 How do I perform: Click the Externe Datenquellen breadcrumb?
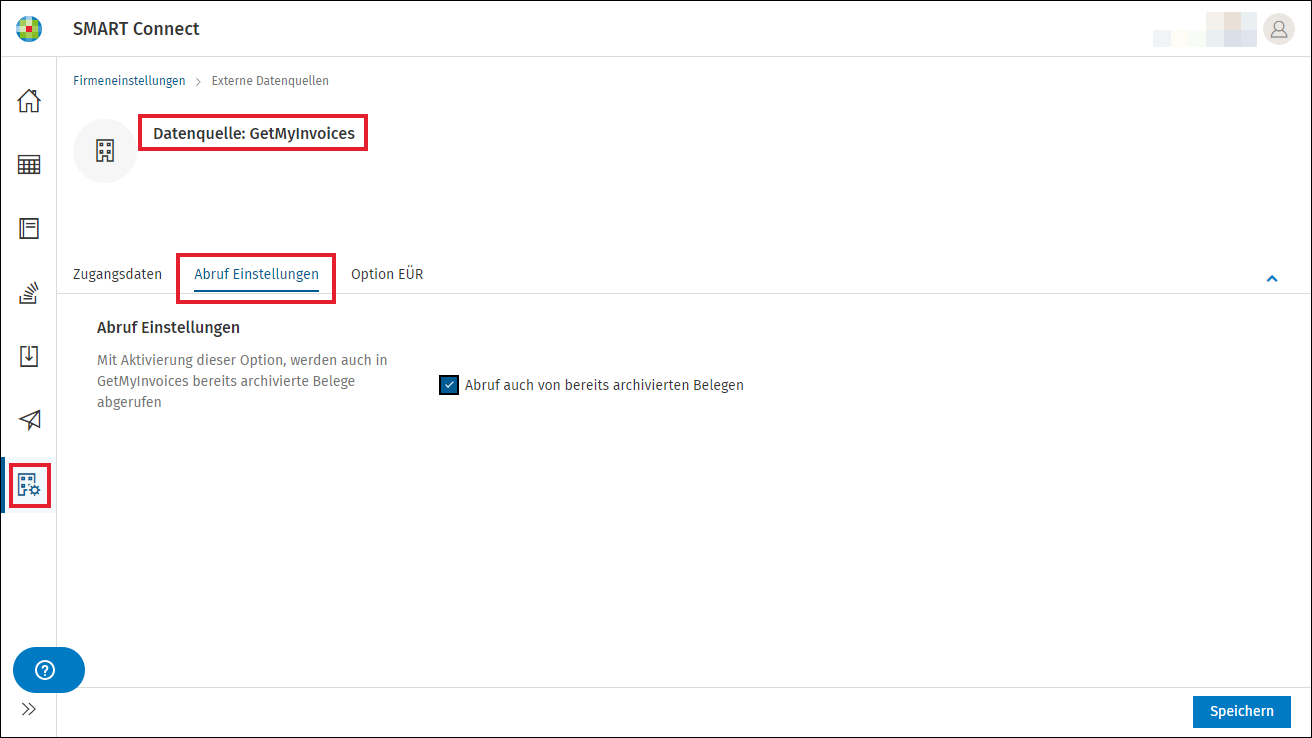pos(270,81)
